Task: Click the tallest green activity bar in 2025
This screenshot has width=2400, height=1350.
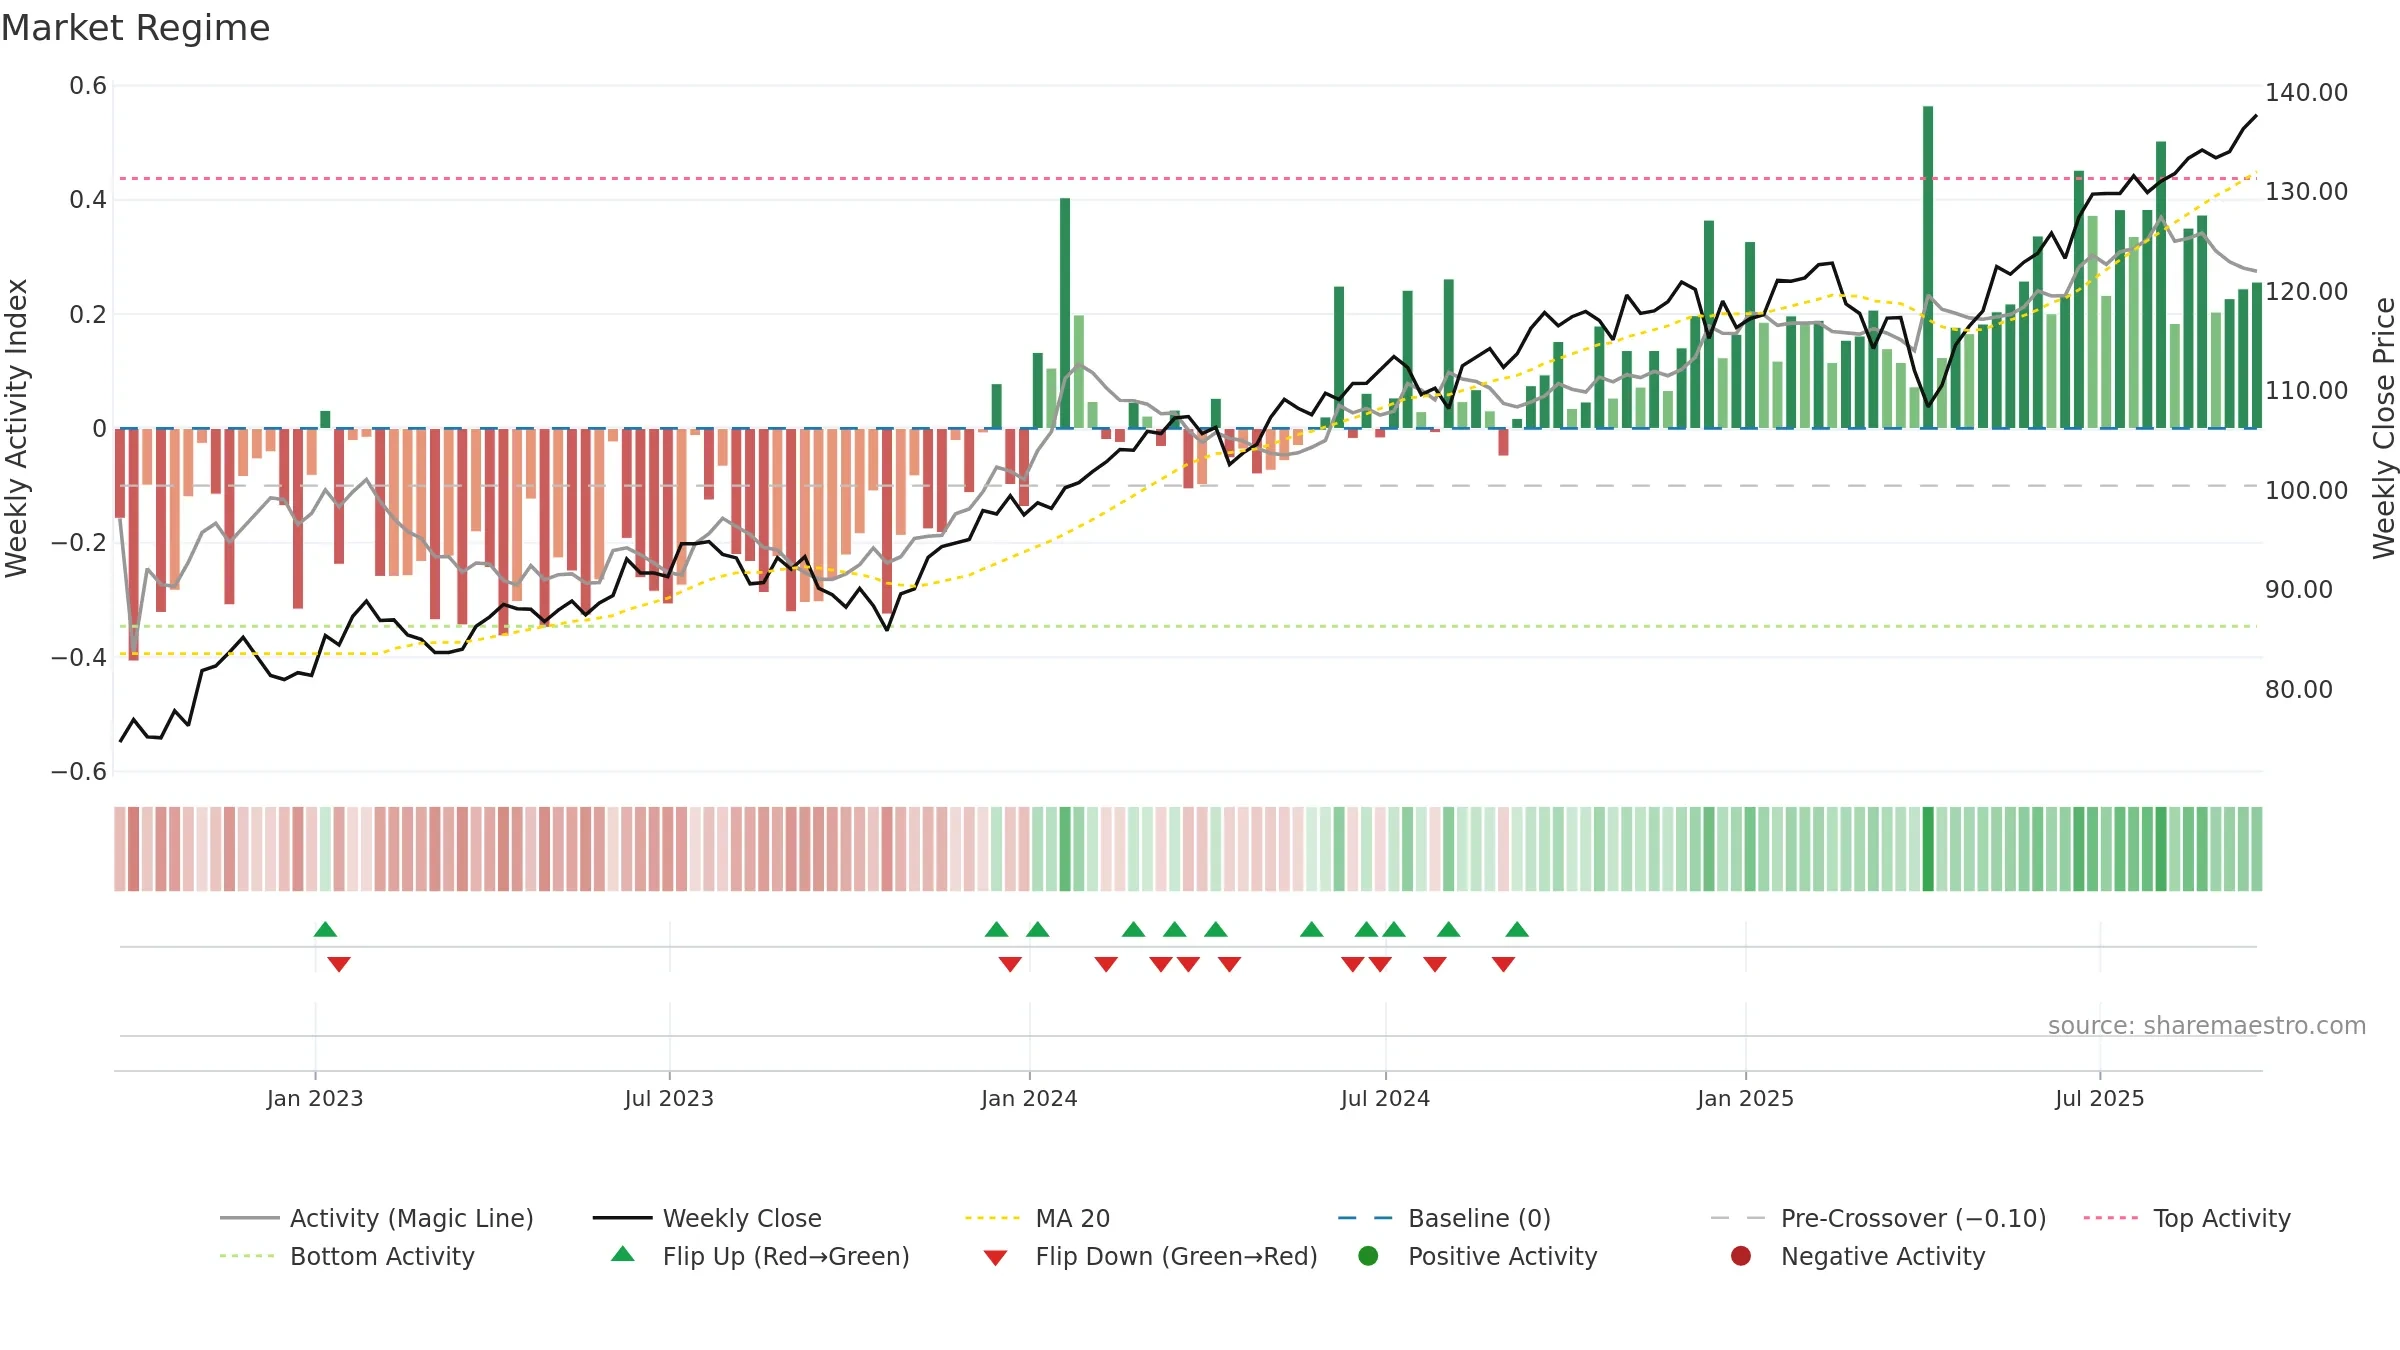Action: tap(1928, 267)
